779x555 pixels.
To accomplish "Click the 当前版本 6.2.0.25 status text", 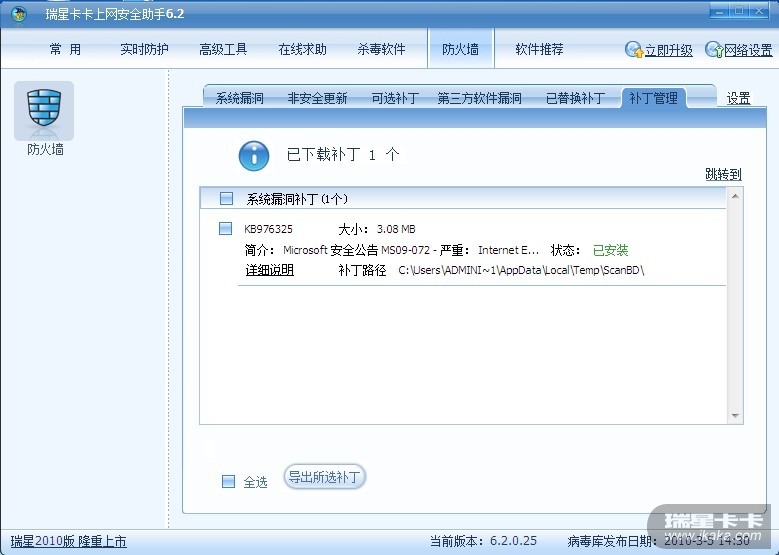I will (483, 541).
